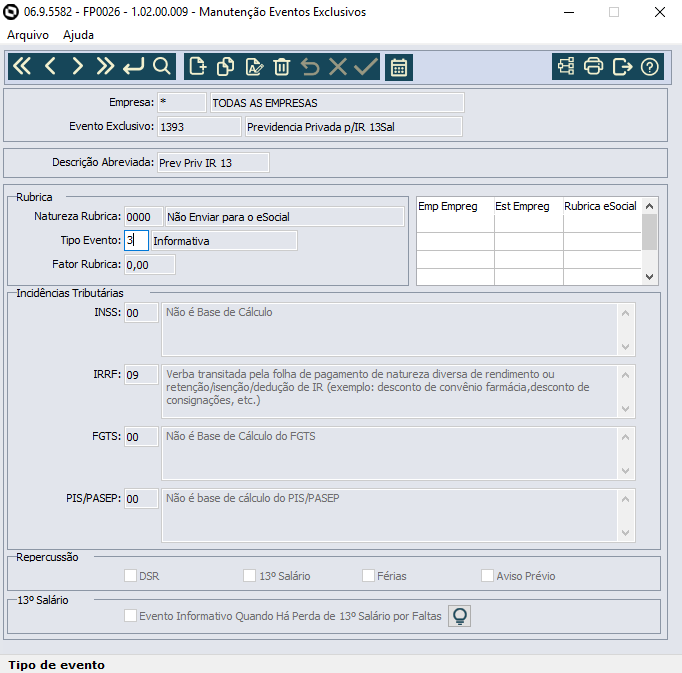Viewport: 682px width, 673px height.
Task: Click the Não é Base de Cálculo do FGTS text
Action: [241, 436]
